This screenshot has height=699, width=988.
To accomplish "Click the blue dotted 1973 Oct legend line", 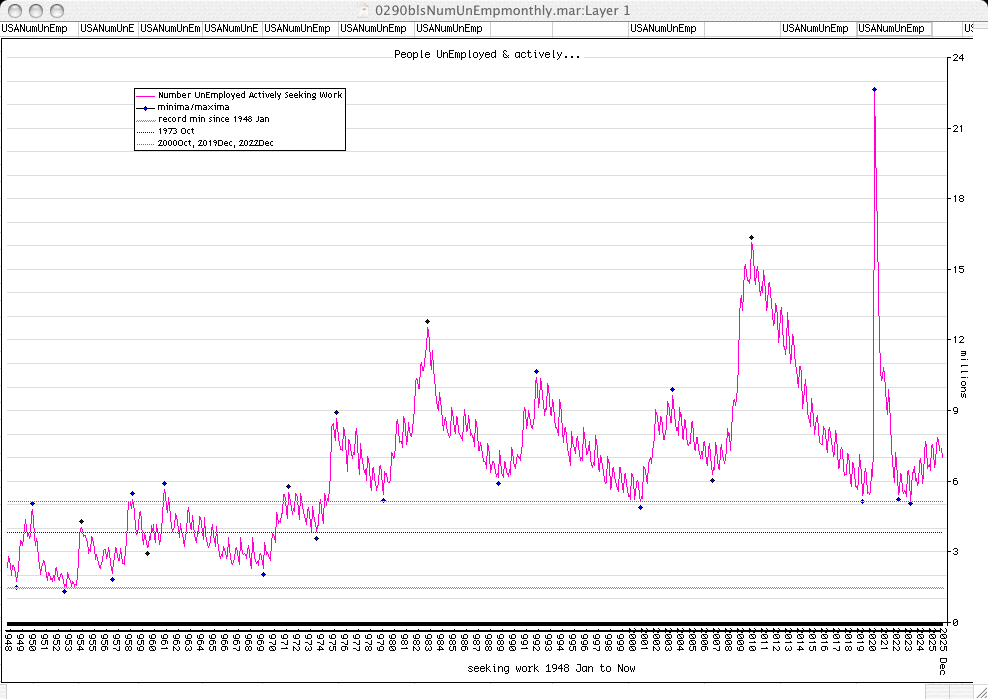I will click(x=144, y=131).
